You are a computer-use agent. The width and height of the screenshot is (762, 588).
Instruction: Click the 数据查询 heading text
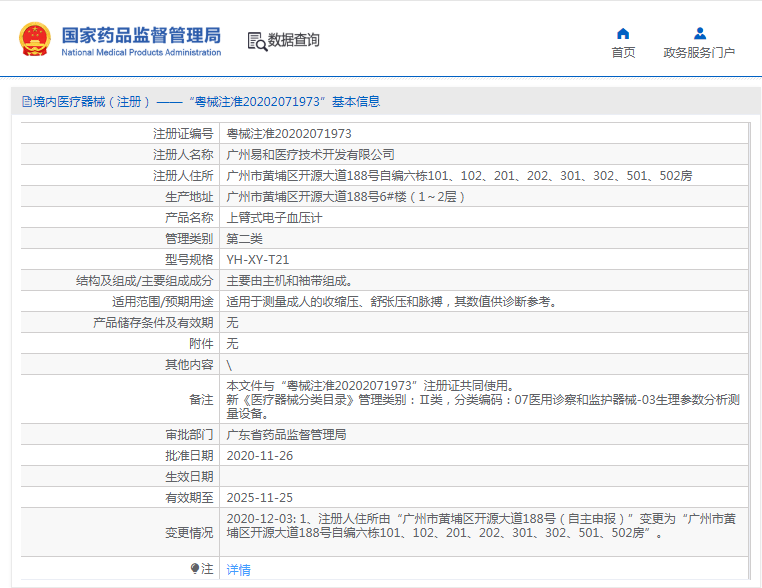pyautogui.click(x=294, y=40)
